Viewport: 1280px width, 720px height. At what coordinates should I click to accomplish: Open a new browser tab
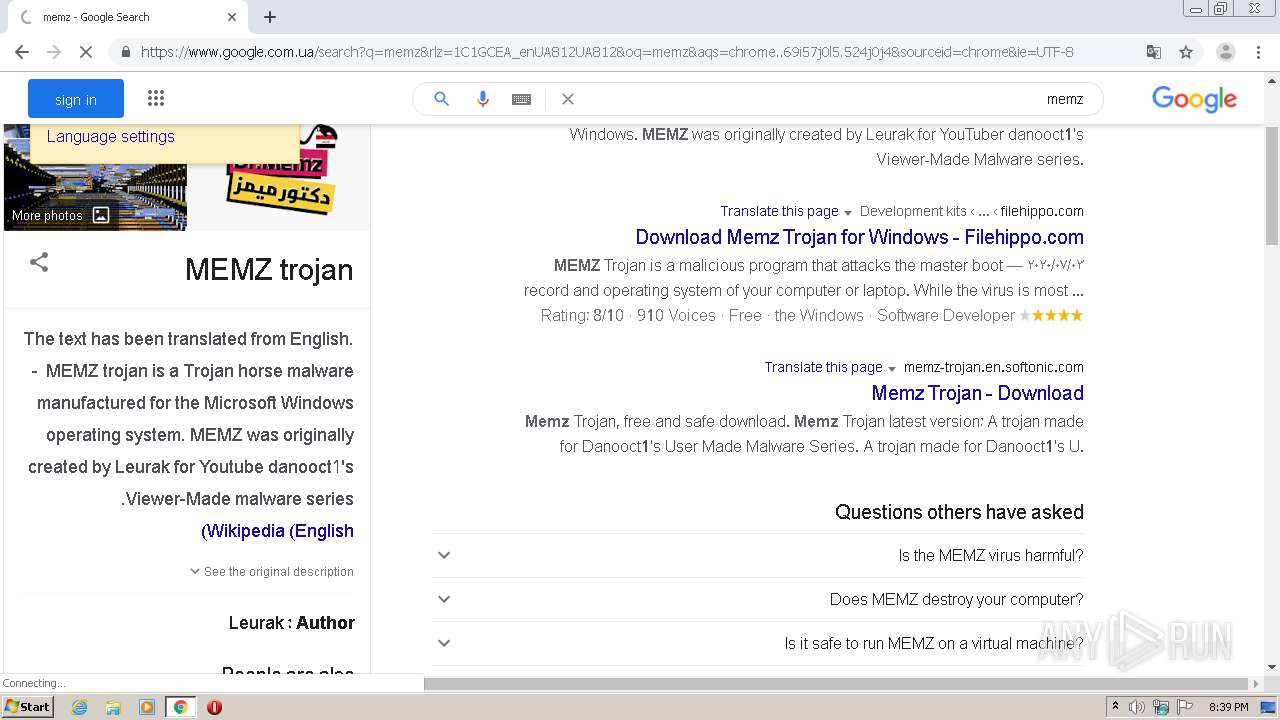coord(270,17)
